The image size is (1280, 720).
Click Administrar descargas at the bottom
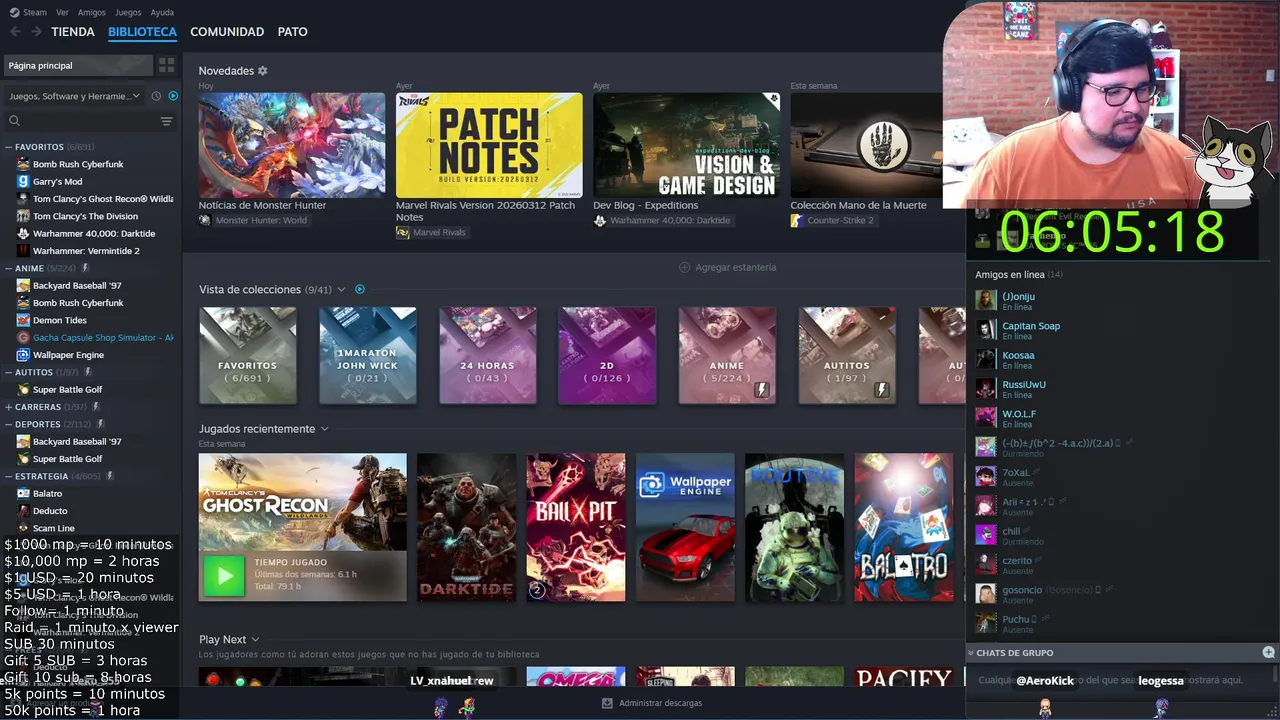[660, 703]
